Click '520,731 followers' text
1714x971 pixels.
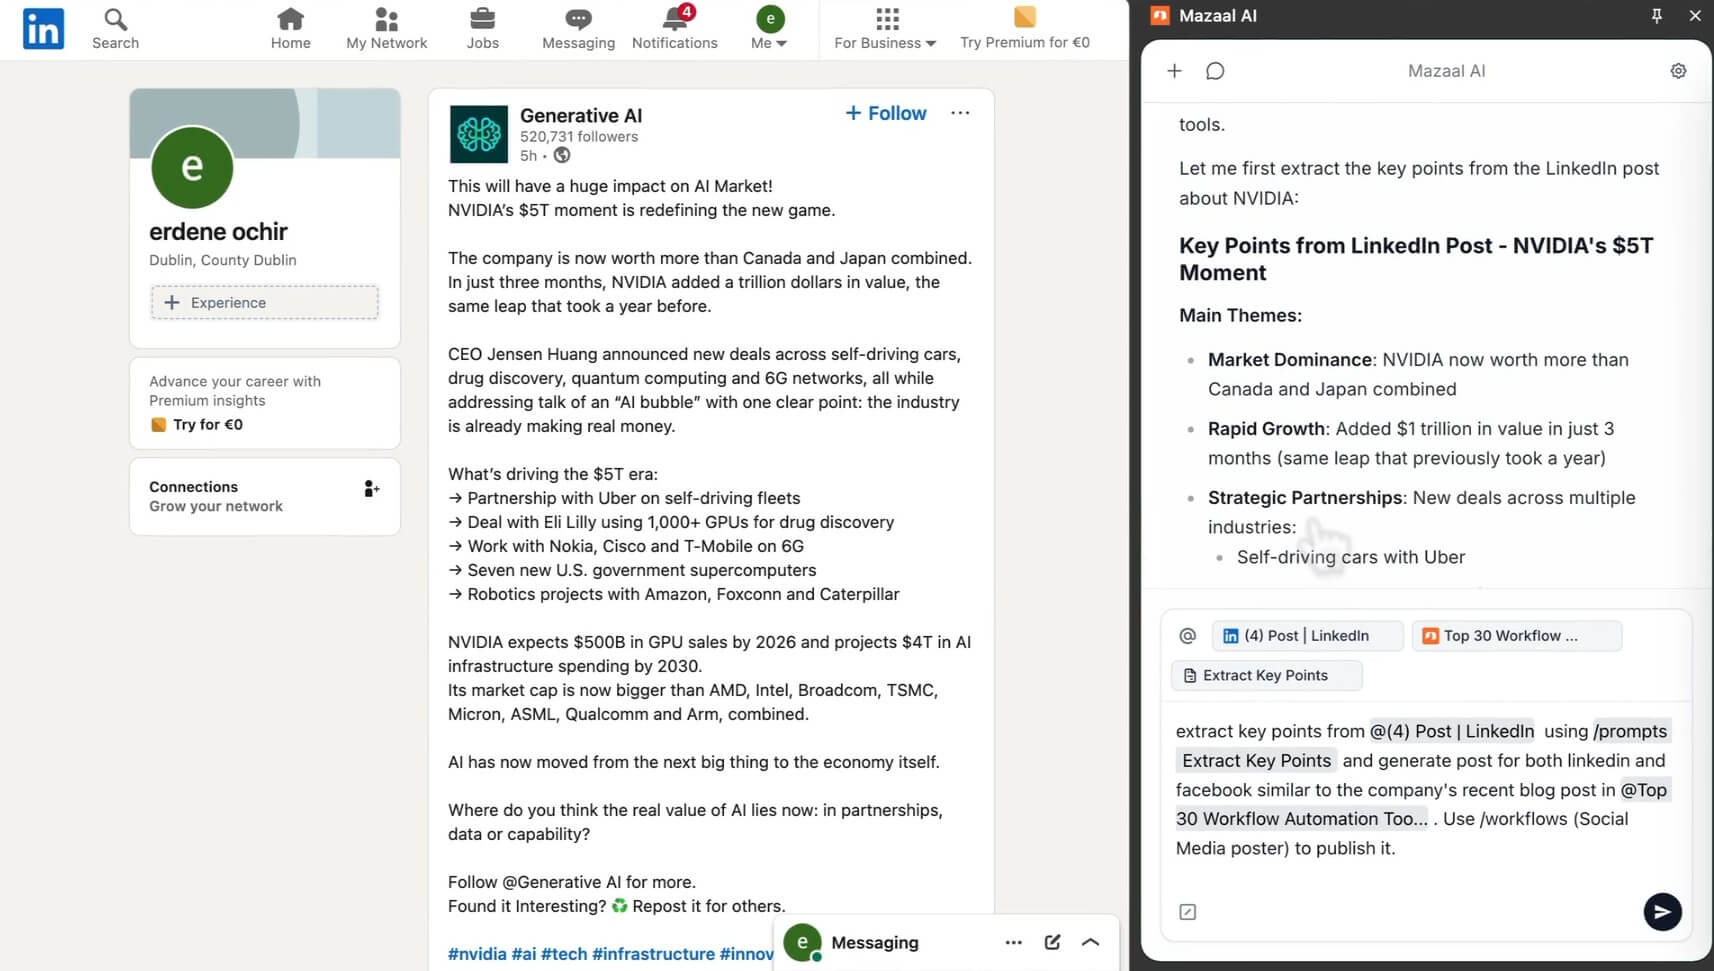point(579,137)
